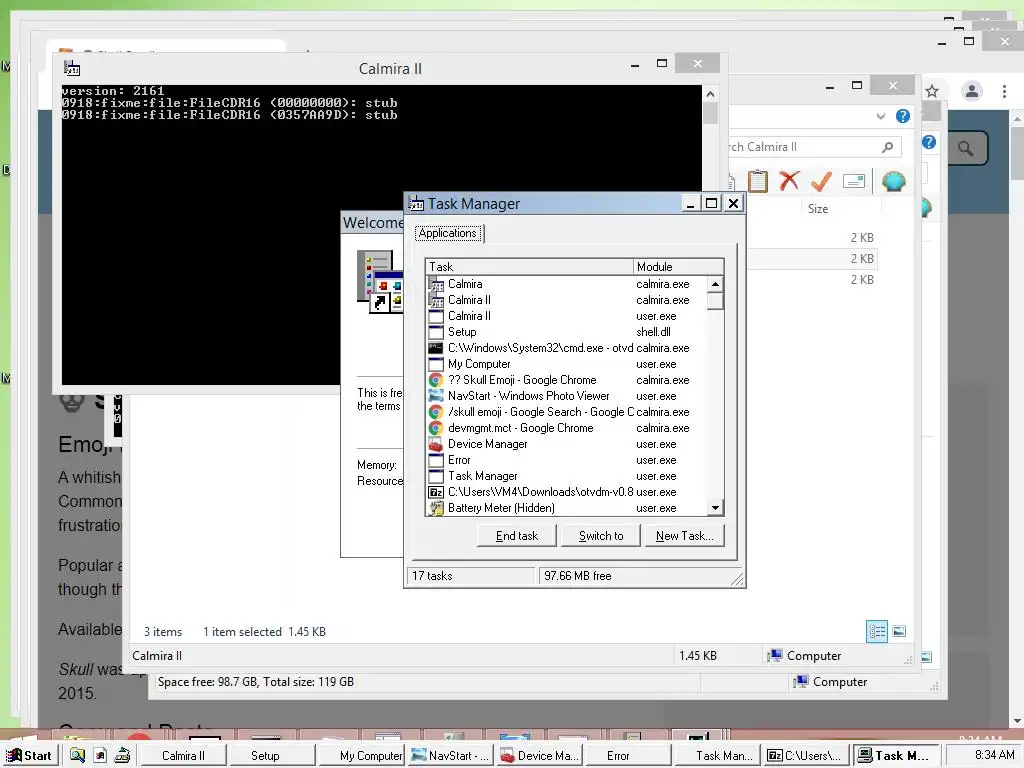
Task: Click the document quick launch icon on taskbar
Action: [x=100, y=756]
